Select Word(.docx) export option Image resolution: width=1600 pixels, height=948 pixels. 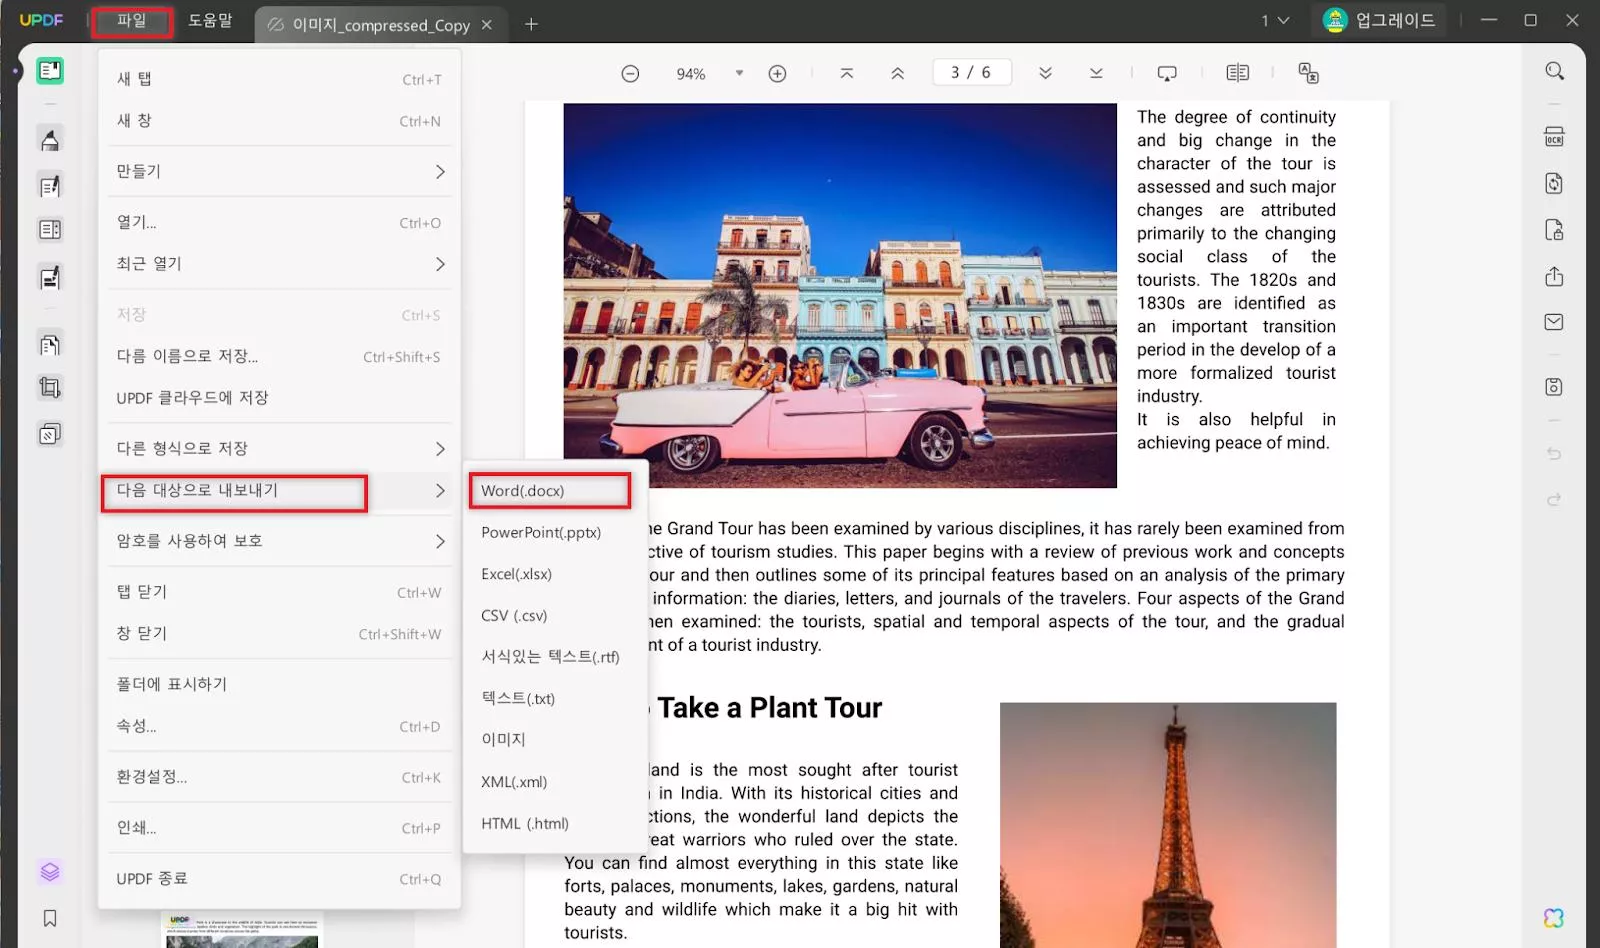pyautogui.click(x=548, y=491)
